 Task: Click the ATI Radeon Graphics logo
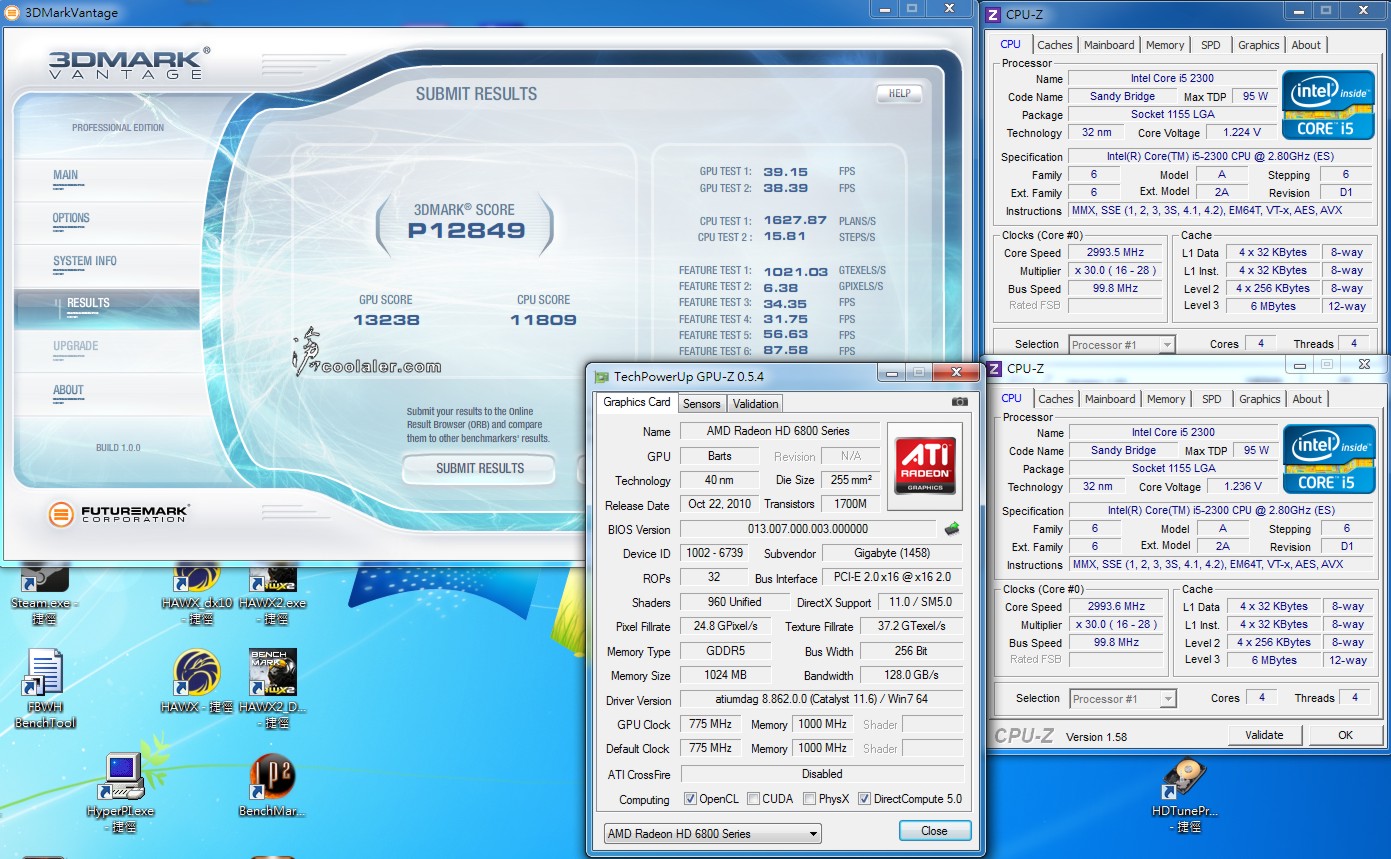point(924,465)
